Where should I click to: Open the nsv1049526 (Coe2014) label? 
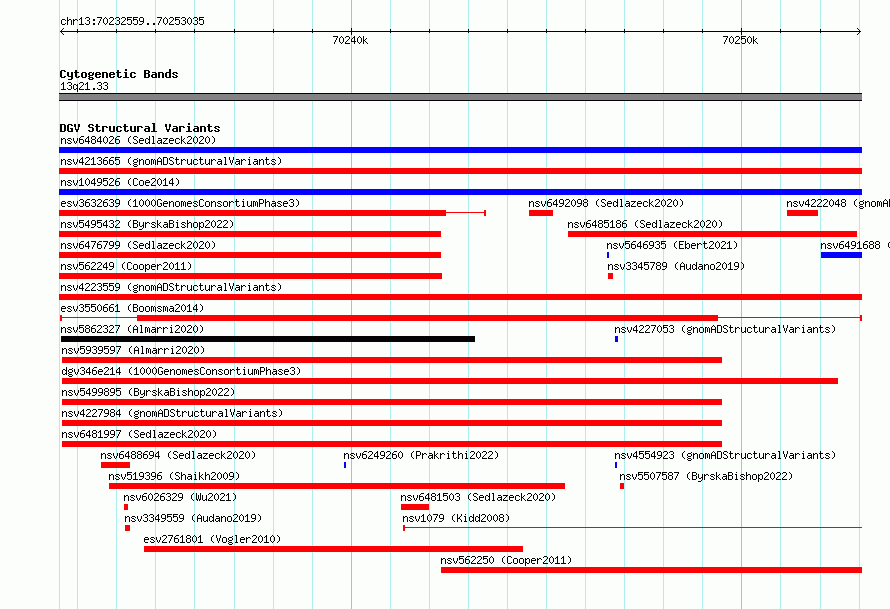click(120, 182)
